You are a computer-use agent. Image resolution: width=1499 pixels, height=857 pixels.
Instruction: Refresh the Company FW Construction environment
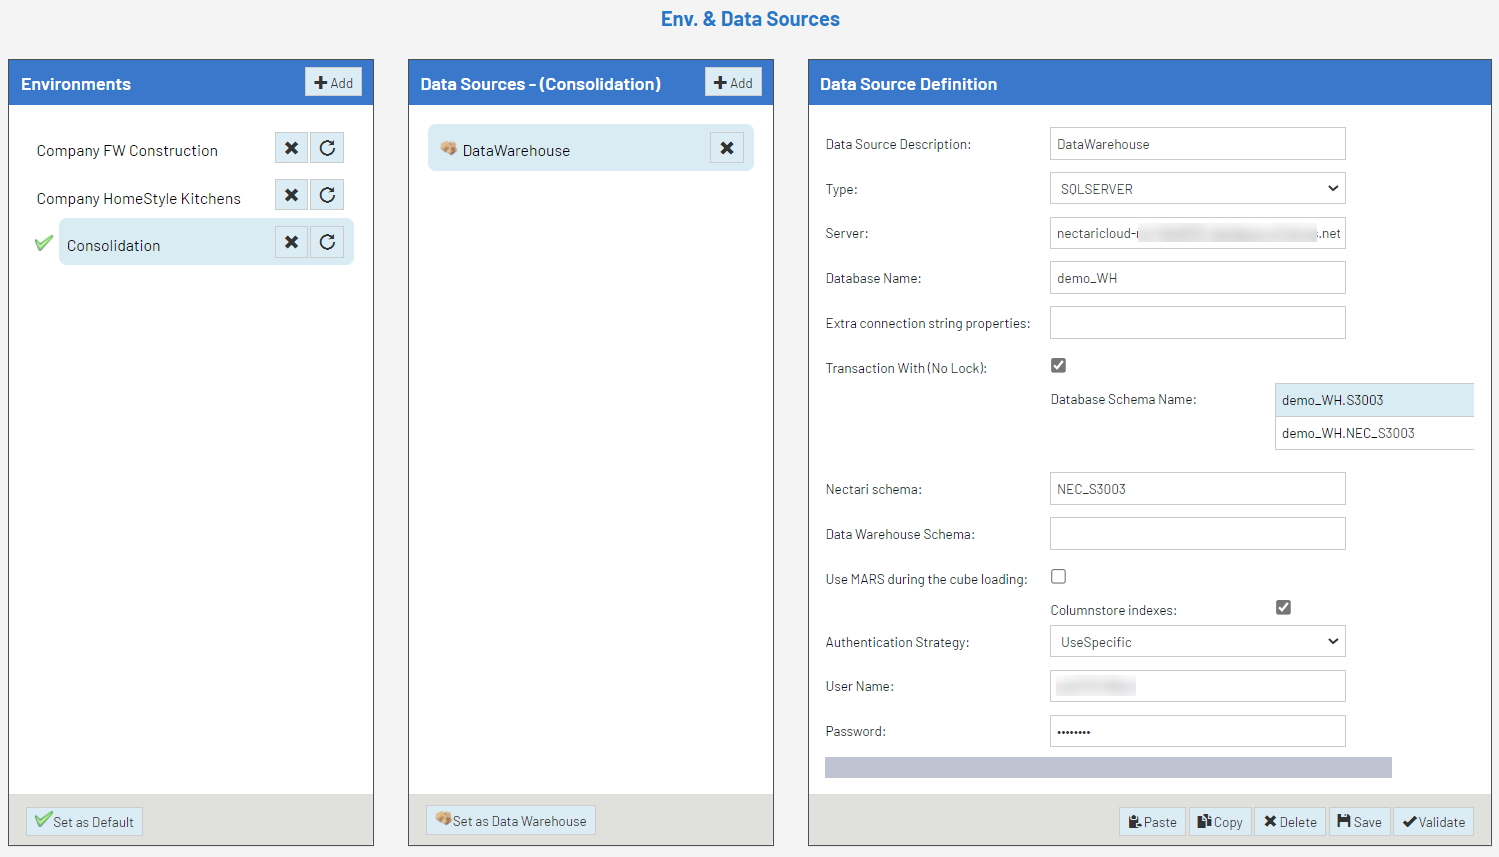(327, 148)
